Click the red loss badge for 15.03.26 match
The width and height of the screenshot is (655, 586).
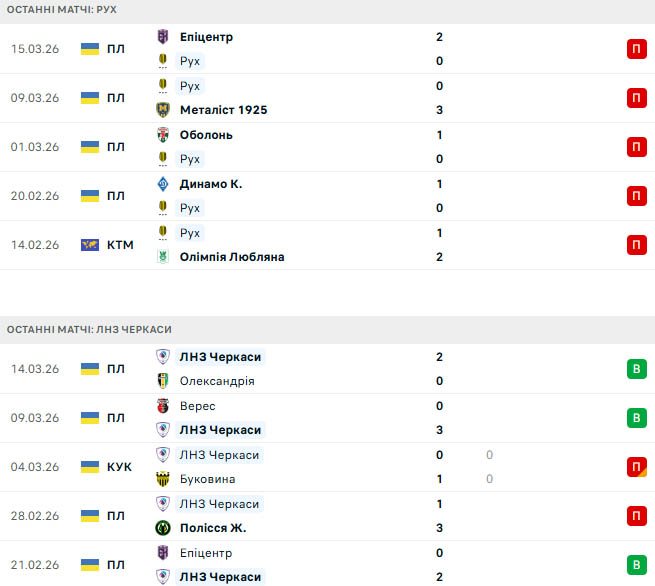pyautogui.click(x=636, y=49)
